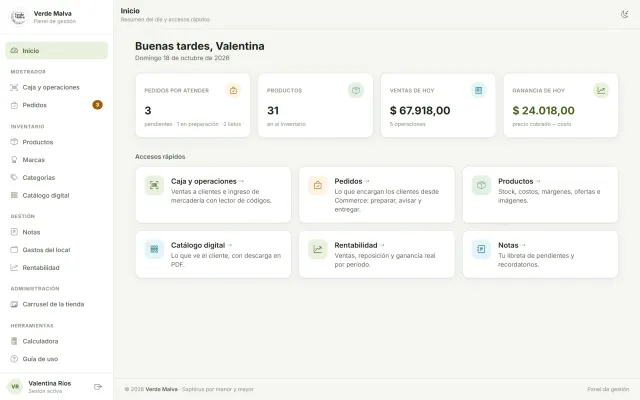
Task: Click the Verde Malva logo avatar
Action: (x=18, y=17)
